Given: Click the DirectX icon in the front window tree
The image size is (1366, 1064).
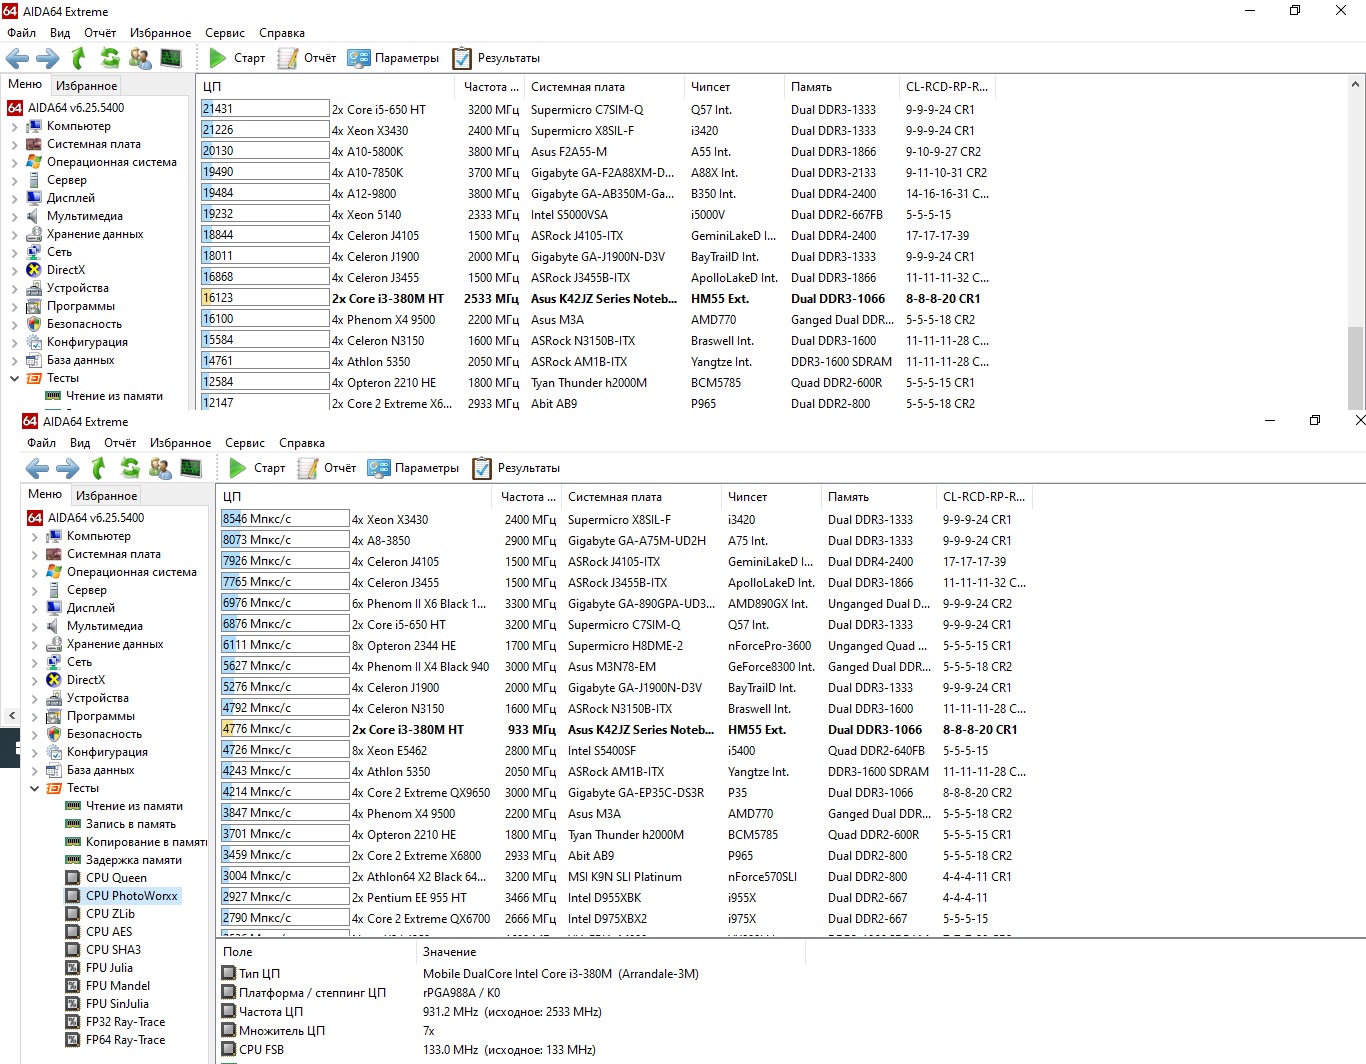Looking at the screenshot, I should tap(54, 680).
